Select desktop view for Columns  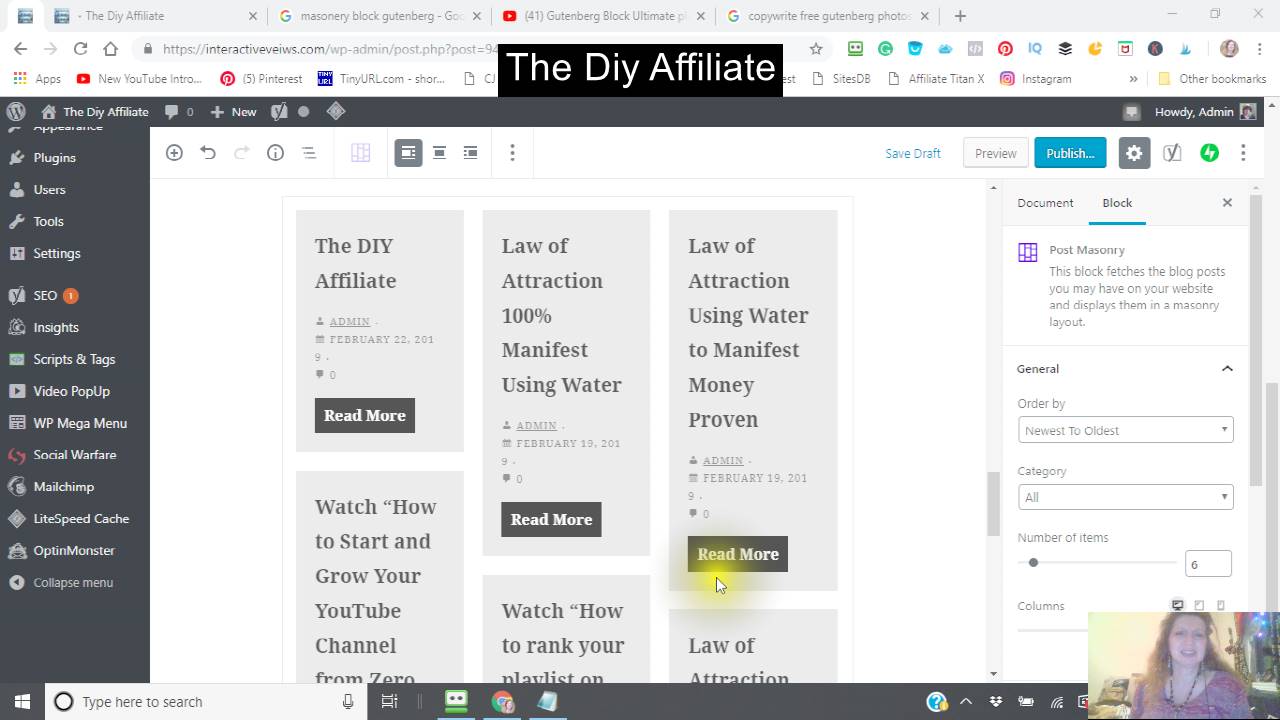tap(1177, 606)
